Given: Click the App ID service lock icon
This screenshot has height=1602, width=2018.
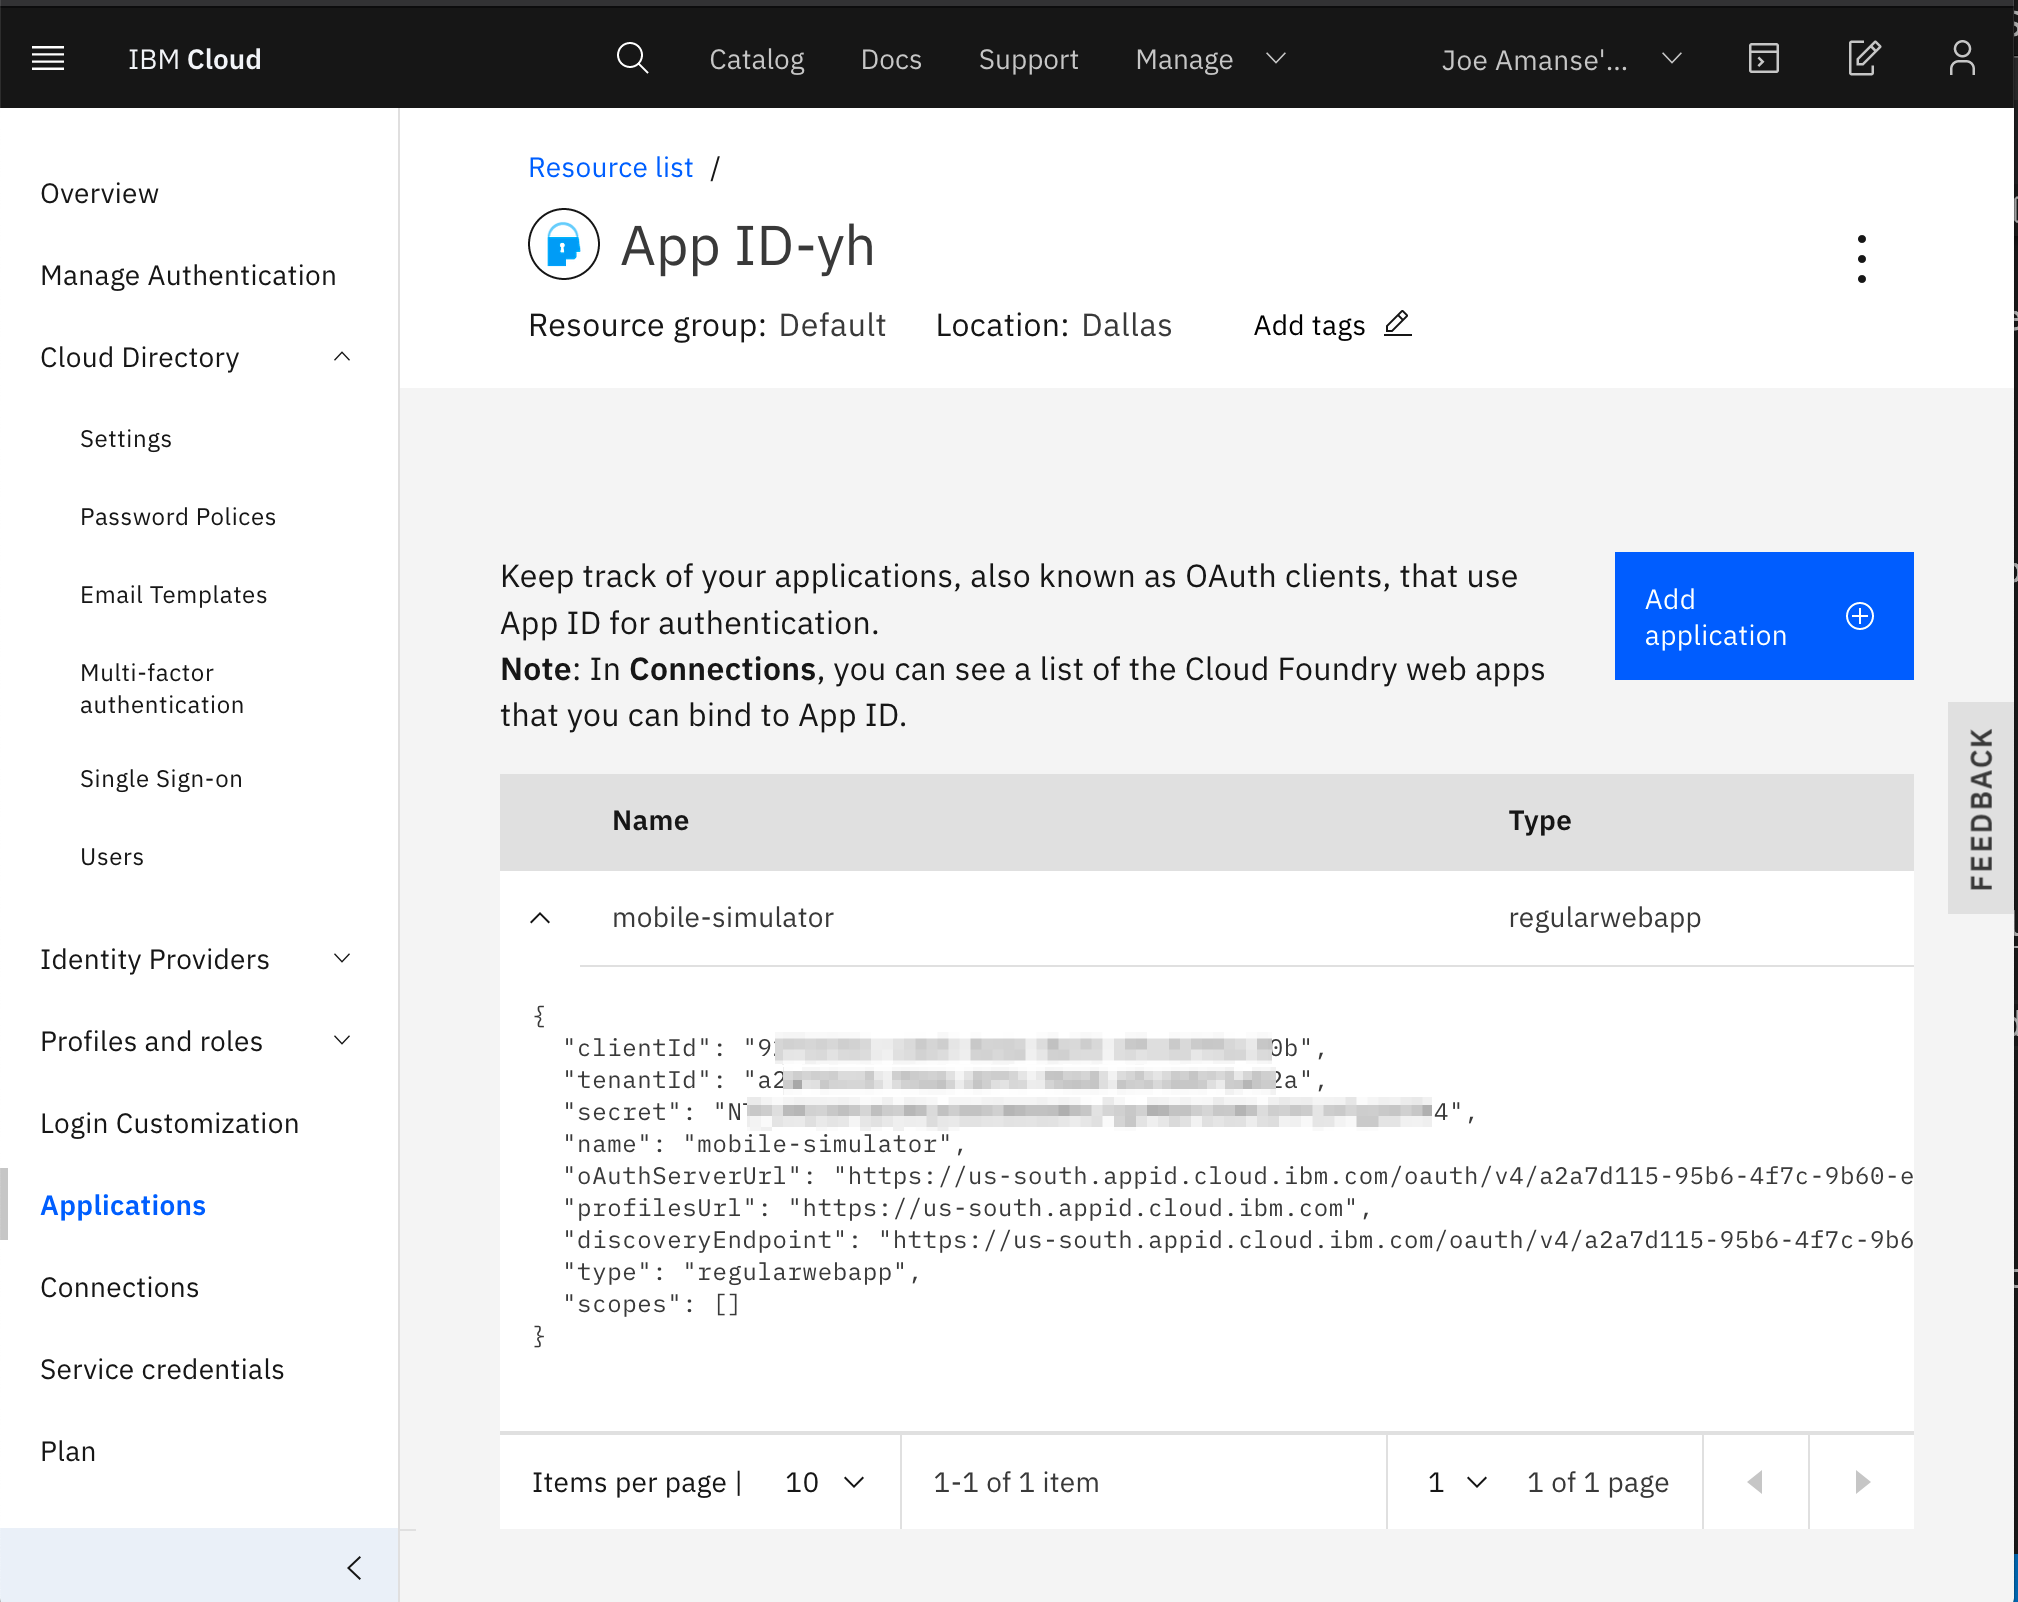Looking at the screenshot, I should (563, 244).
